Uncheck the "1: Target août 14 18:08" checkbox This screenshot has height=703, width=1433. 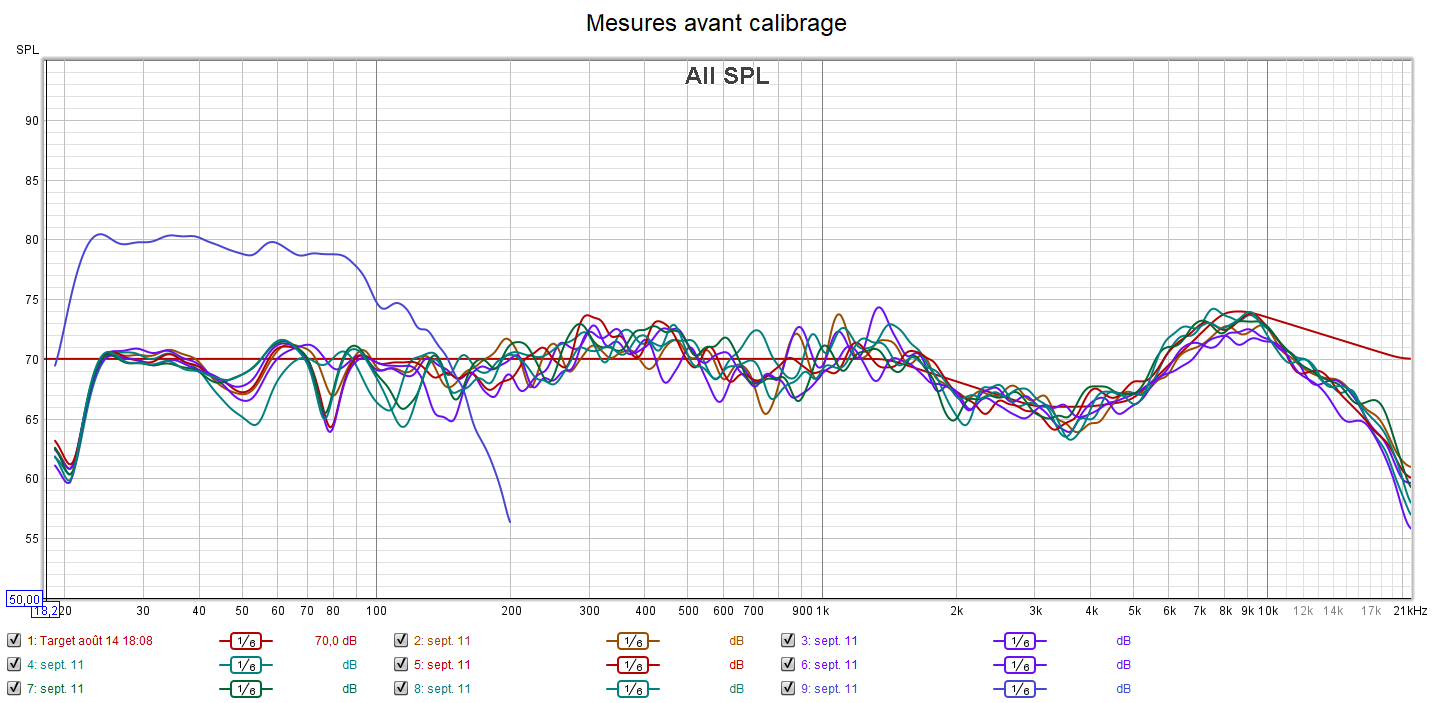(14, 641)
